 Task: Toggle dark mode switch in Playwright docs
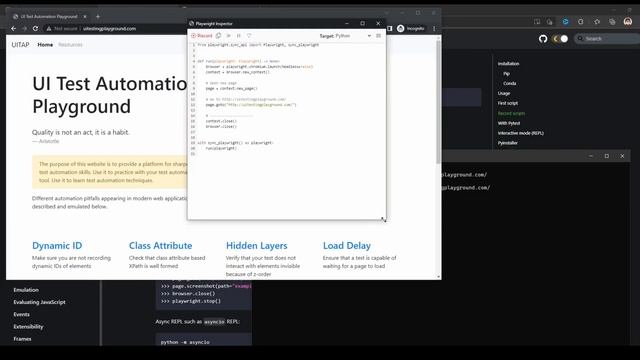pos(560,39)
